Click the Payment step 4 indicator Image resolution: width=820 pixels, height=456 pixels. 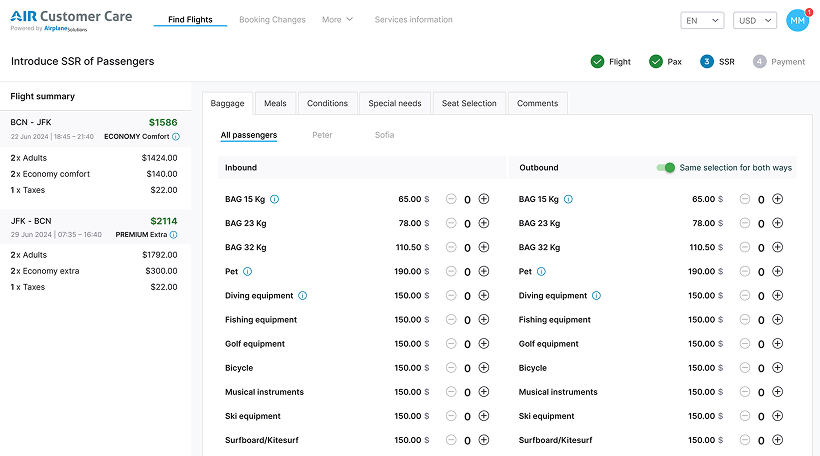pyautogui.click(x=779, y=62)
